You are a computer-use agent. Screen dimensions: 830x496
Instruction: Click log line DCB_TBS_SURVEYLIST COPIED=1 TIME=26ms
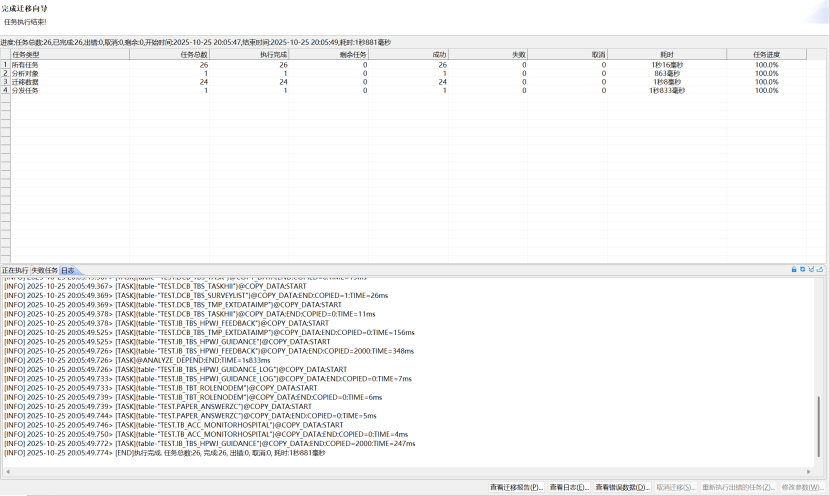196,295
